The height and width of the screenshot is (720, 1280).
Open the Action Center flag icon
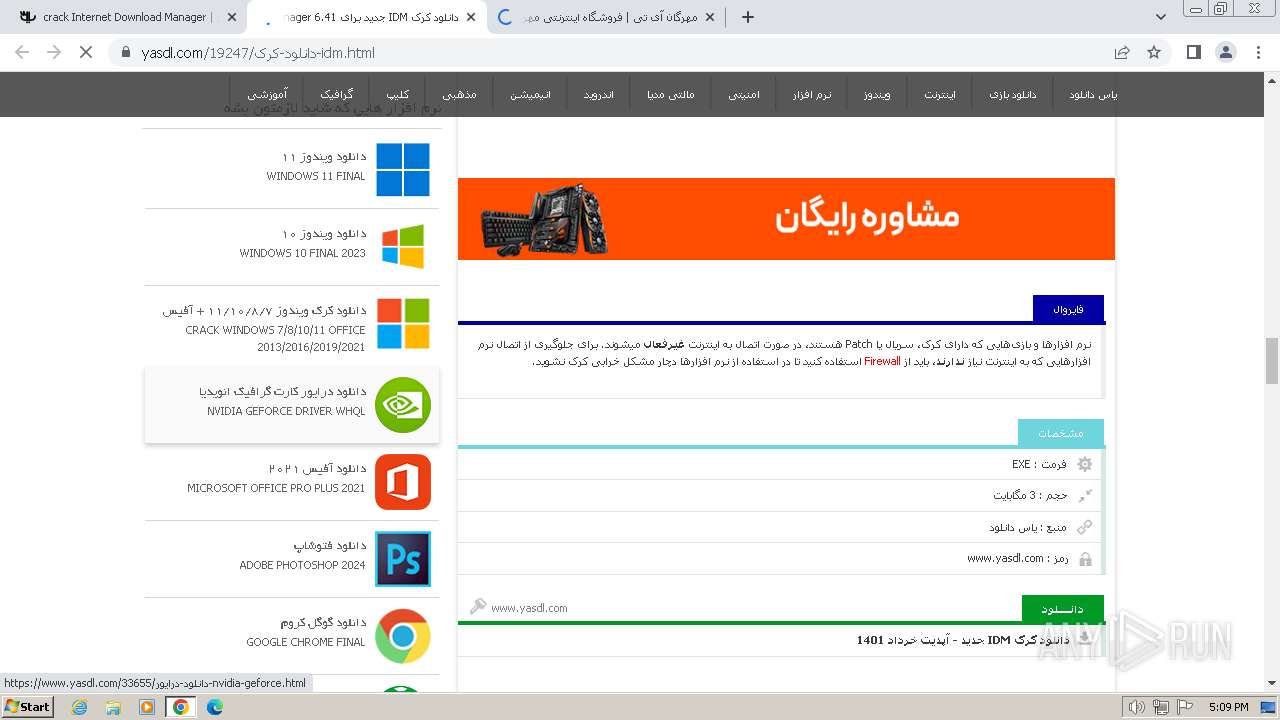point(1187,707)
